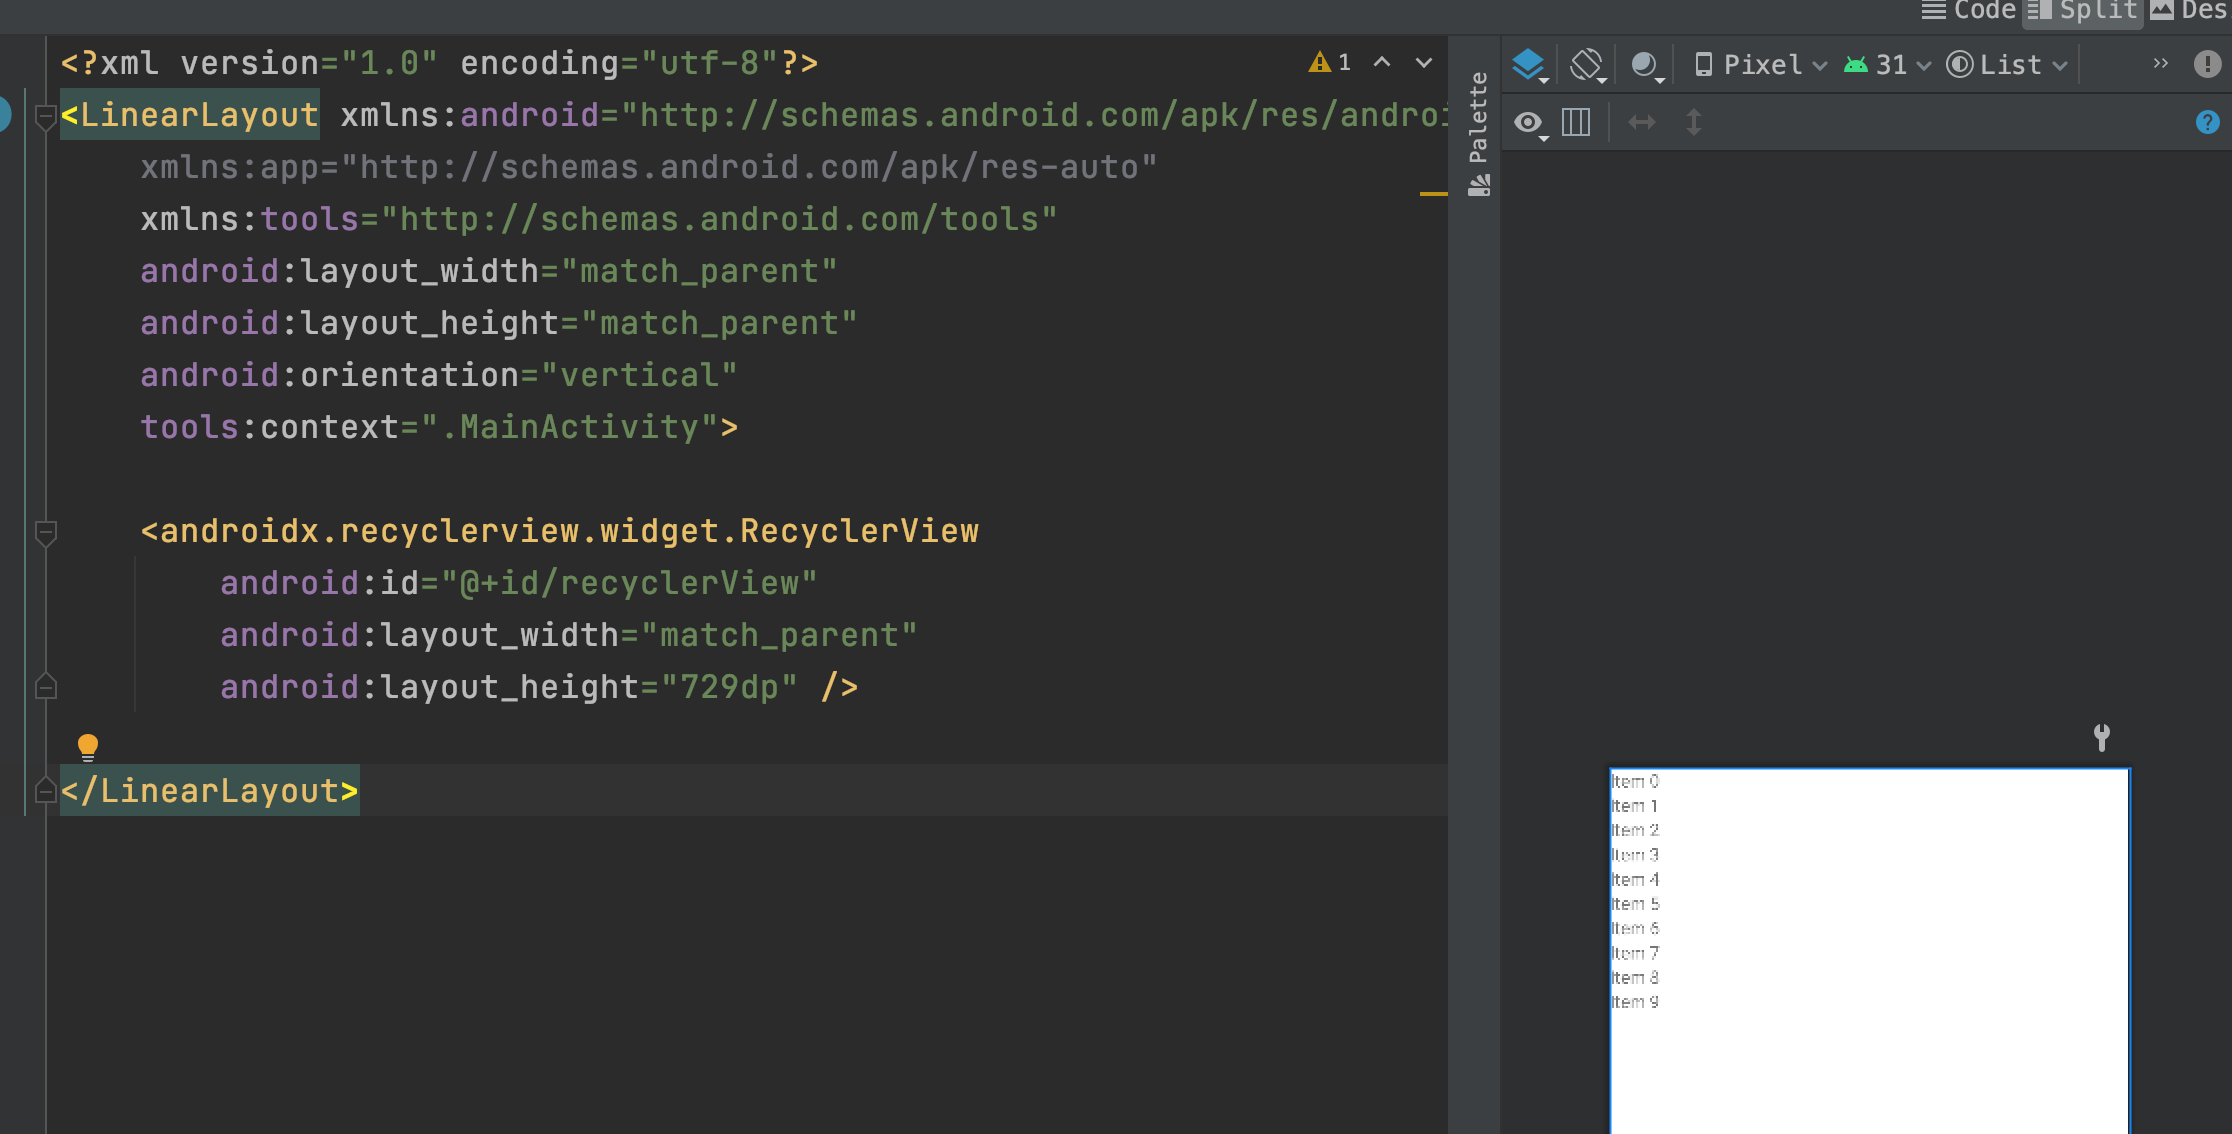Open the List theme dropdown
This screenshot has height=1134, width=2232.
tap(2007, 65)
